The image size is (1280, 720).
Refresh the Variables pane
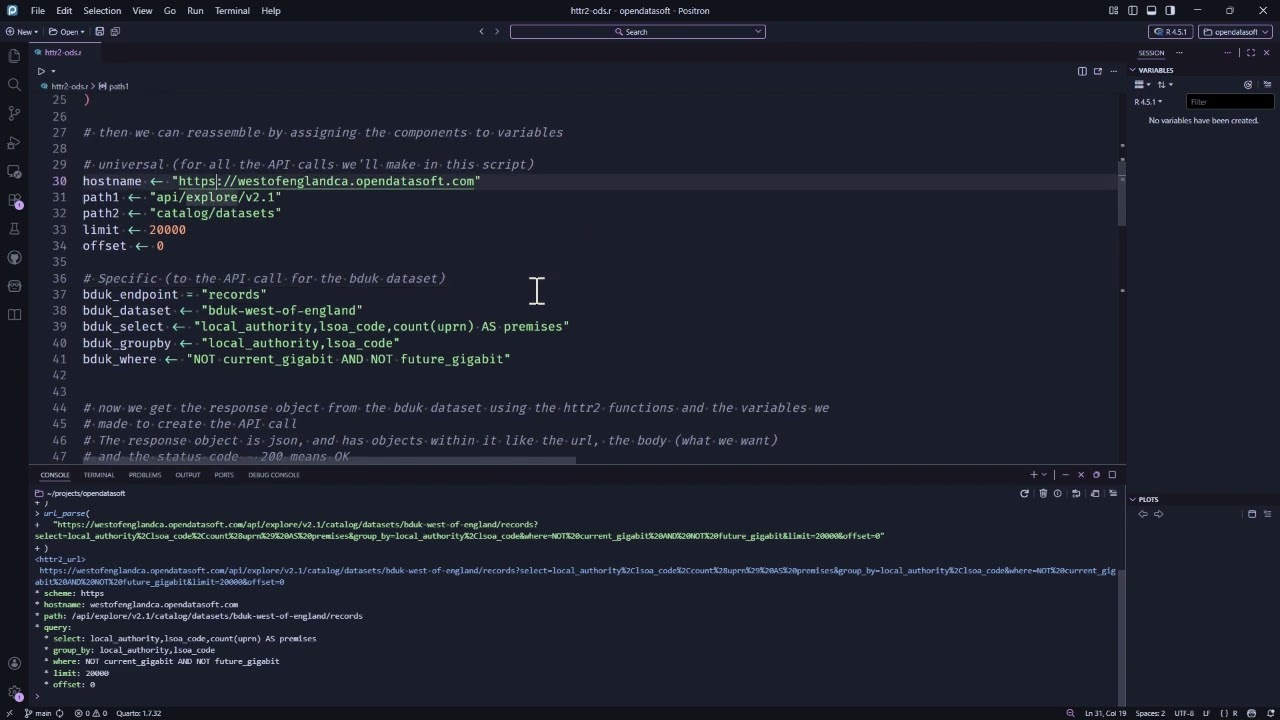pos(1248,85)
